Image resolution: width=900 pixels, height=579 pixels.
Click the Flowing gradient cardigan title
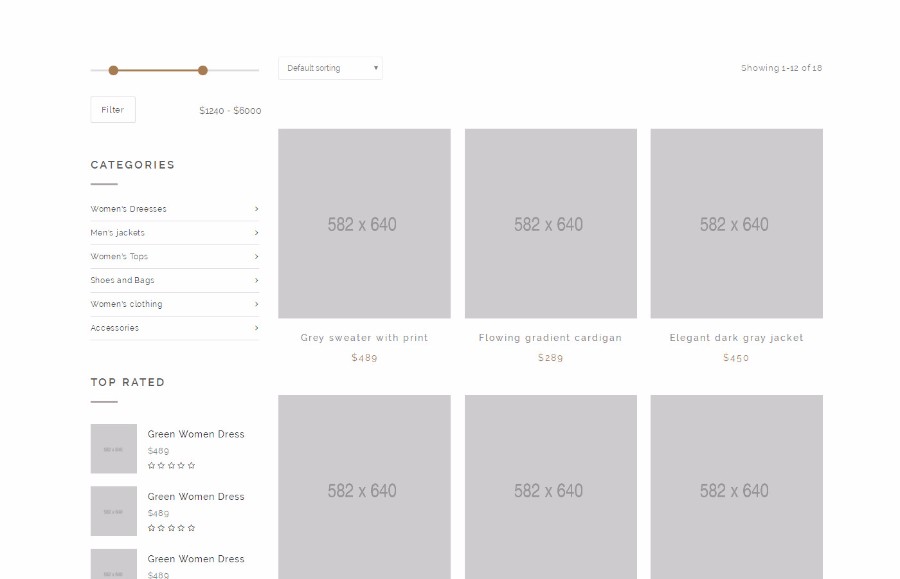550,337
